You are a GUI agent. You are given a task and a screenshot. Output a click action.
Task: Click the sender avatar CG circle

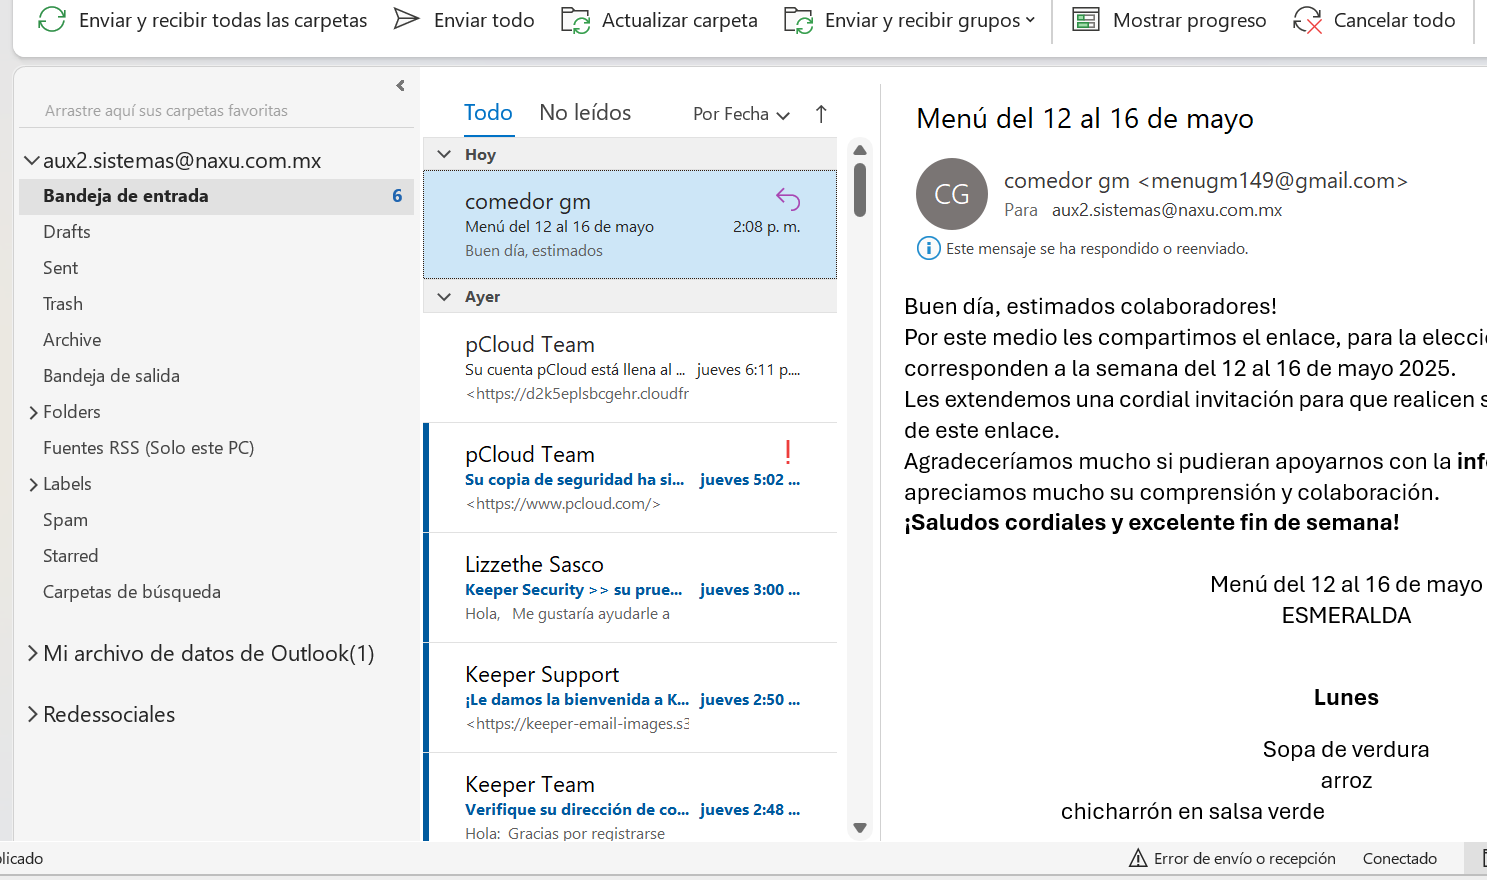coord(951,194)
